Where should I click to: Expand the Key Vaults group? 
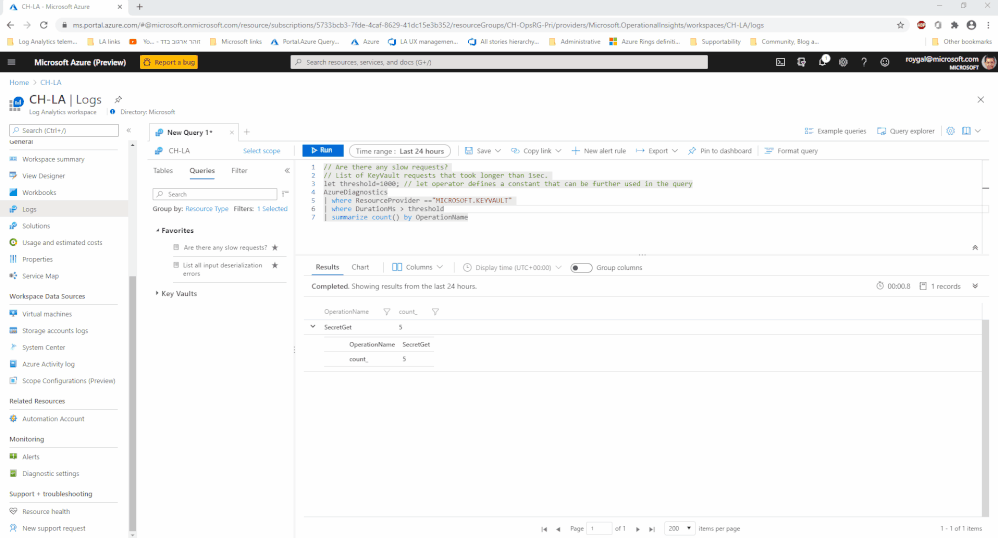[157, 294]
